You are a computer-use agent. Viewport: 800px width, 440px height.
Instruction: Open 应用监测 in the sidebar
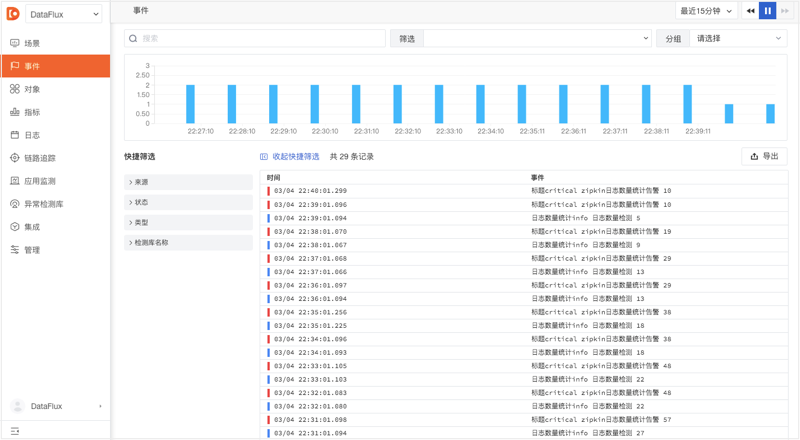tap(55, 181)
